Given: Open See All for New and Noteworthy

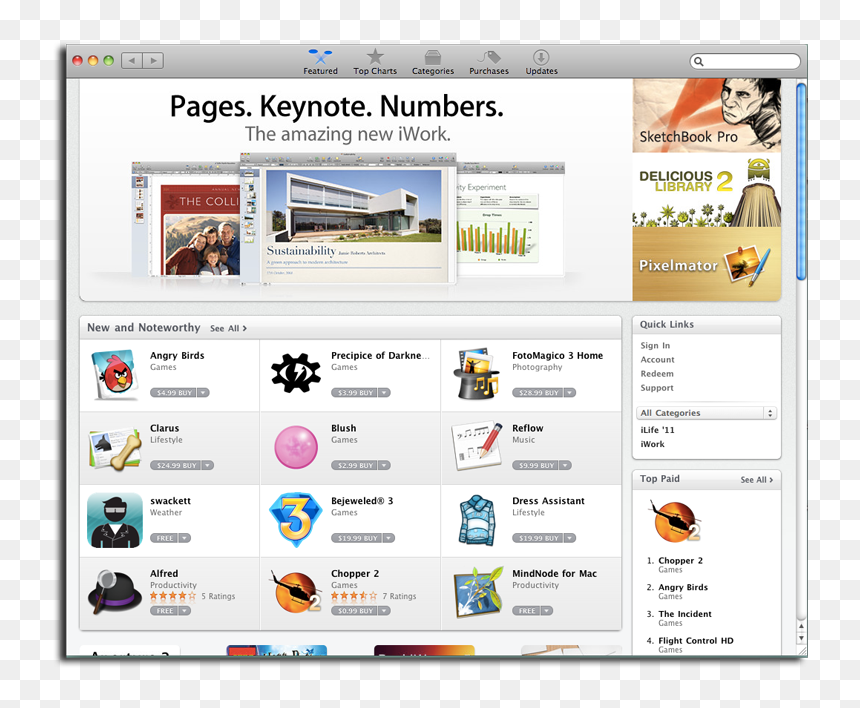Looking at the screenshot, I should click(x=228, y=328).
